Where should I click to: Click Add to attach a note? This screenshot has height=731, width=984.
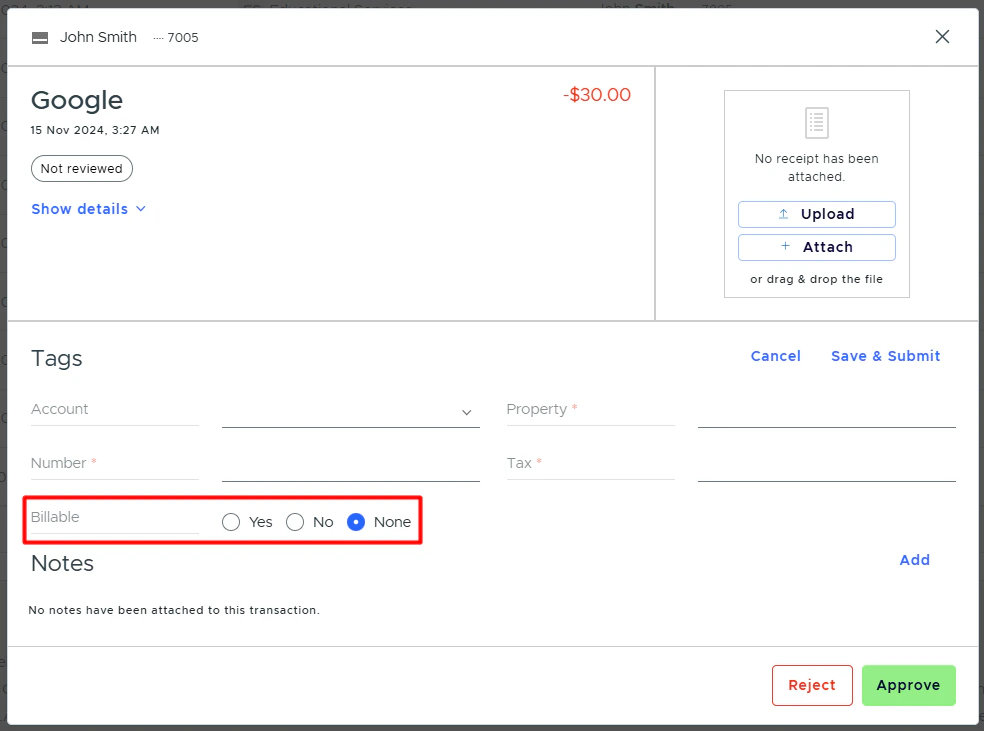[914, 560]
